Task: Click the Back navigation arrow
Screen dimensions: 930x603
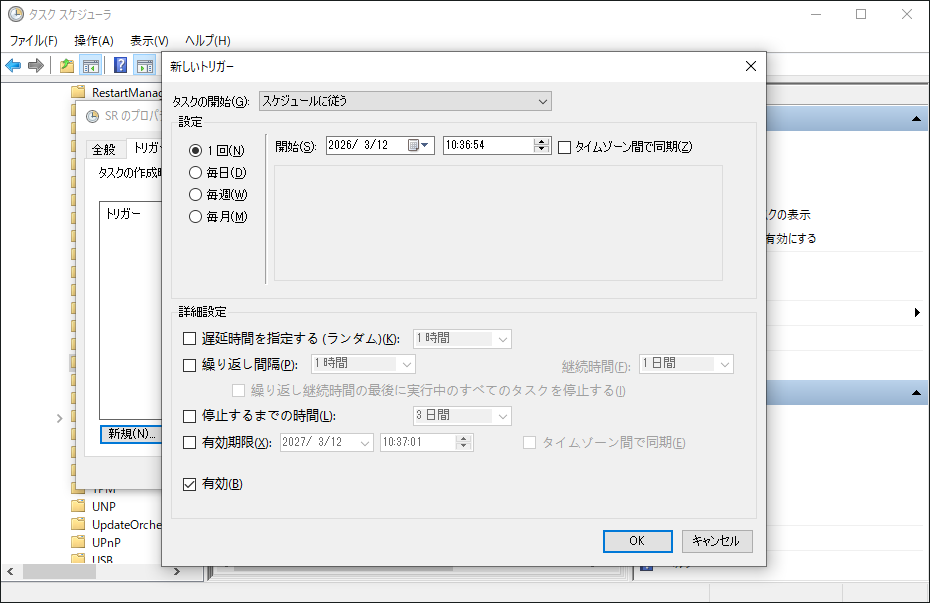Action: (13, 65)
